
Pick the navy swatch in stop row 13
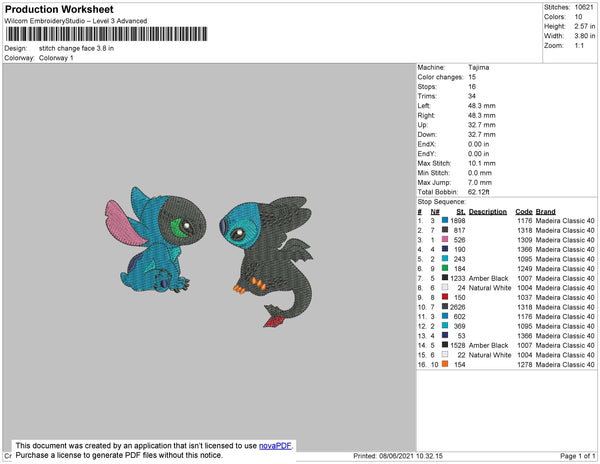click(x=445, y=335)
